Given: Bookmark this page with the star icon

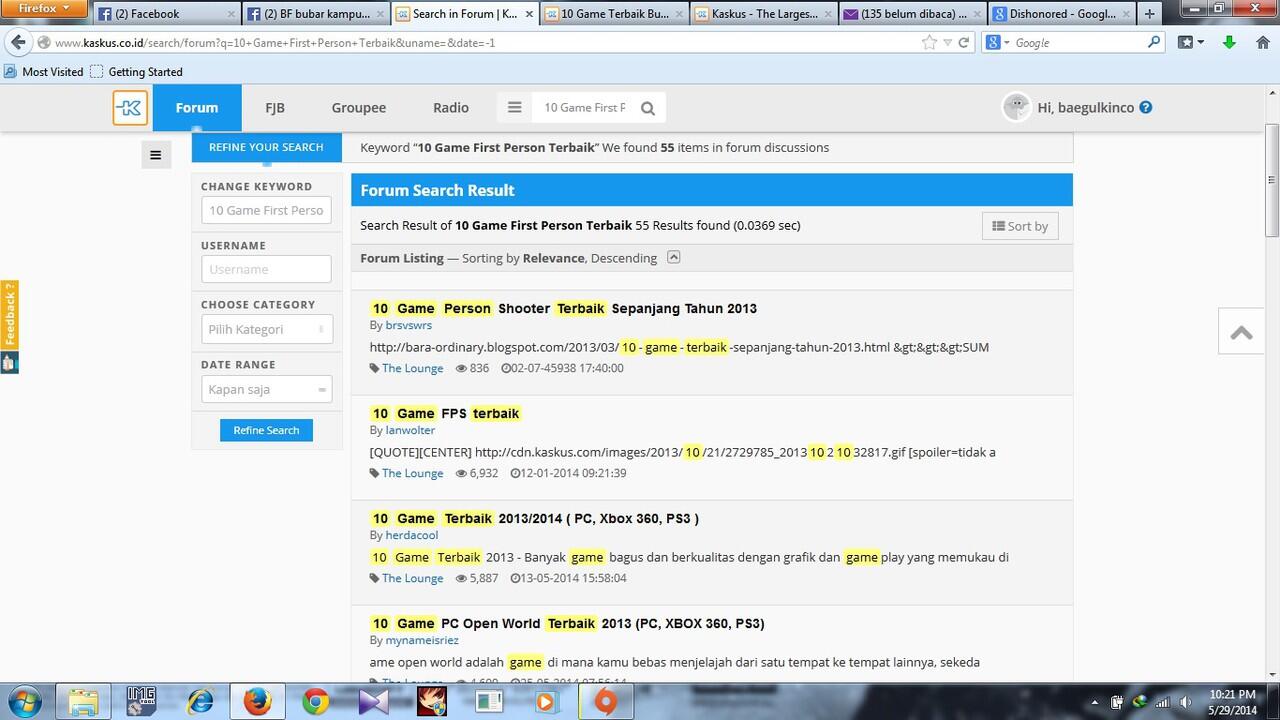Looking at the screenshot, I should click(x=929, y=43).
